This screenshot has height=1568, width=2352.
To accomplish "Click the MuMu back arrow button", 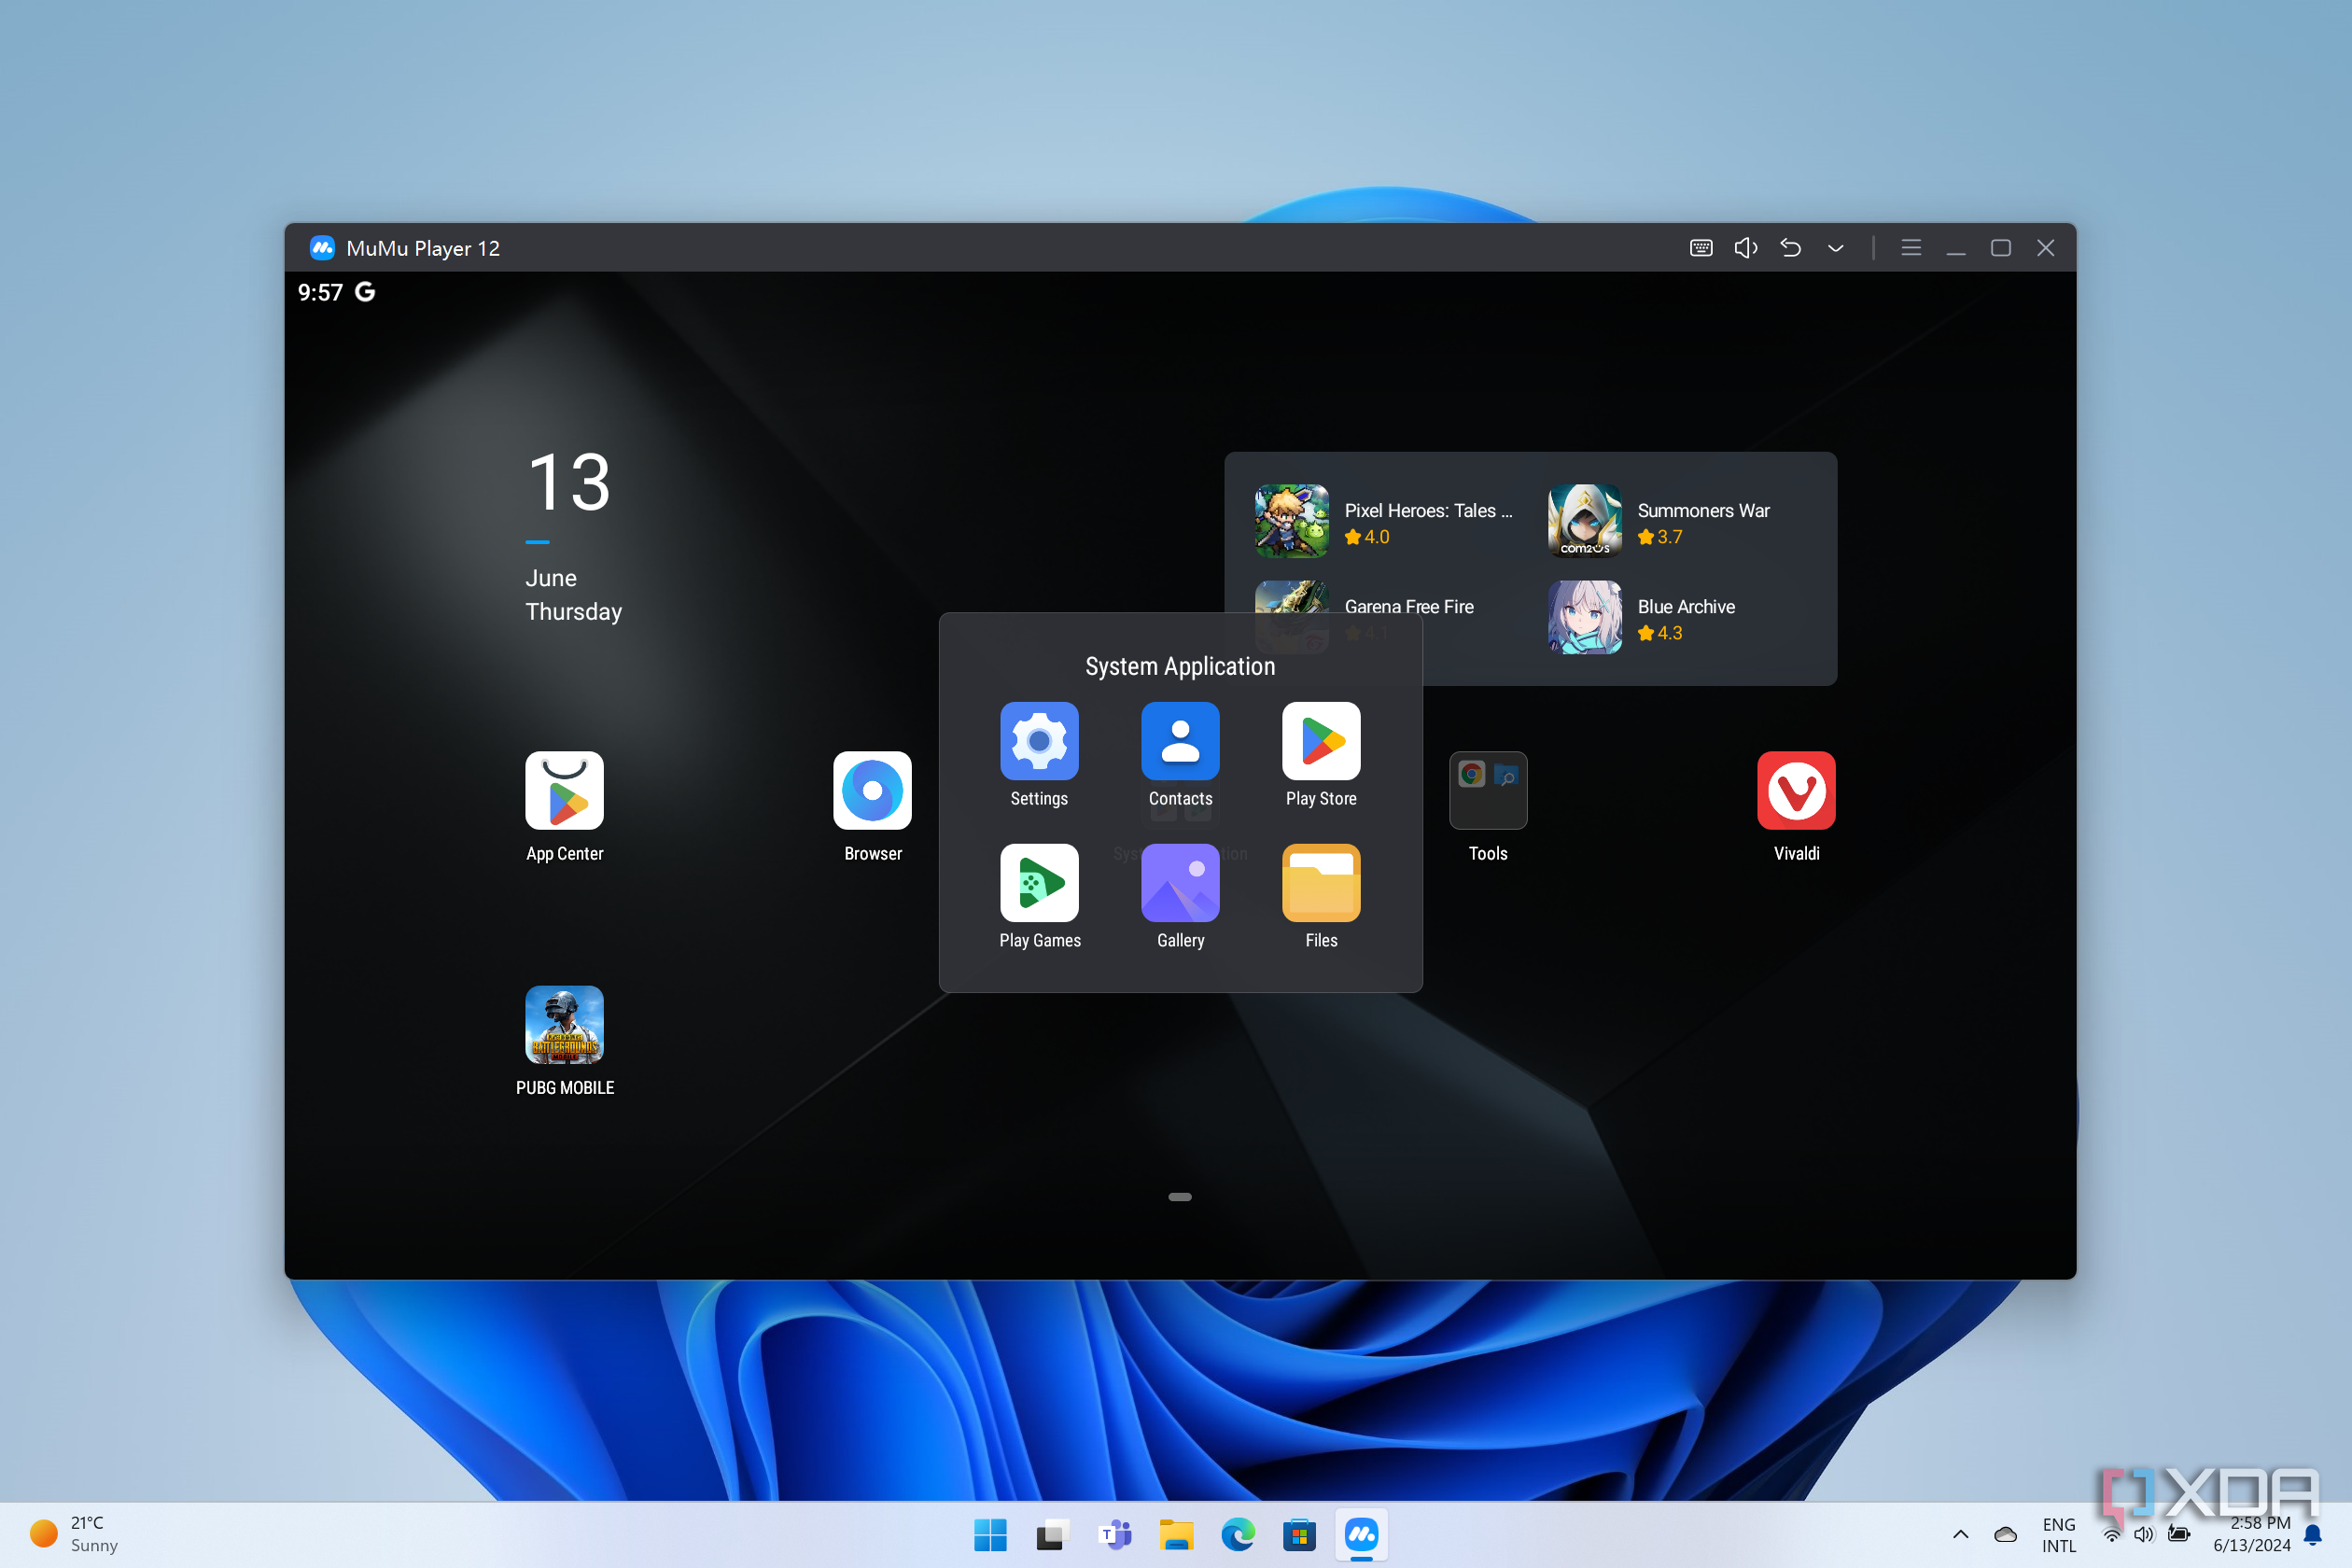I will point(1790,248).
